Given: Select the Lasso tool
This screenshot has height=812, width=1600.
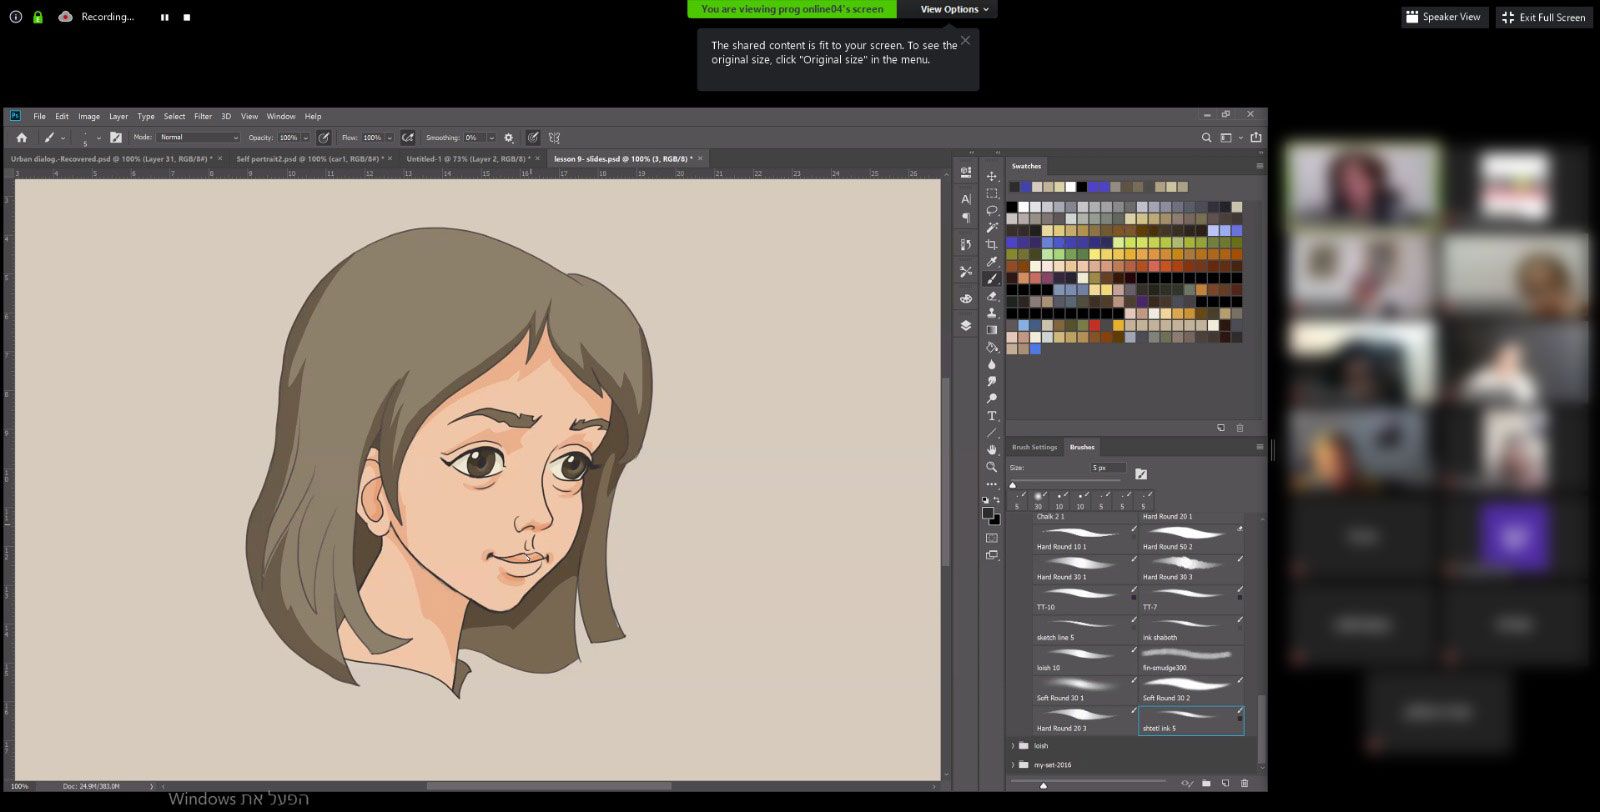Looking at the screenshot, I should click(992, 211).
